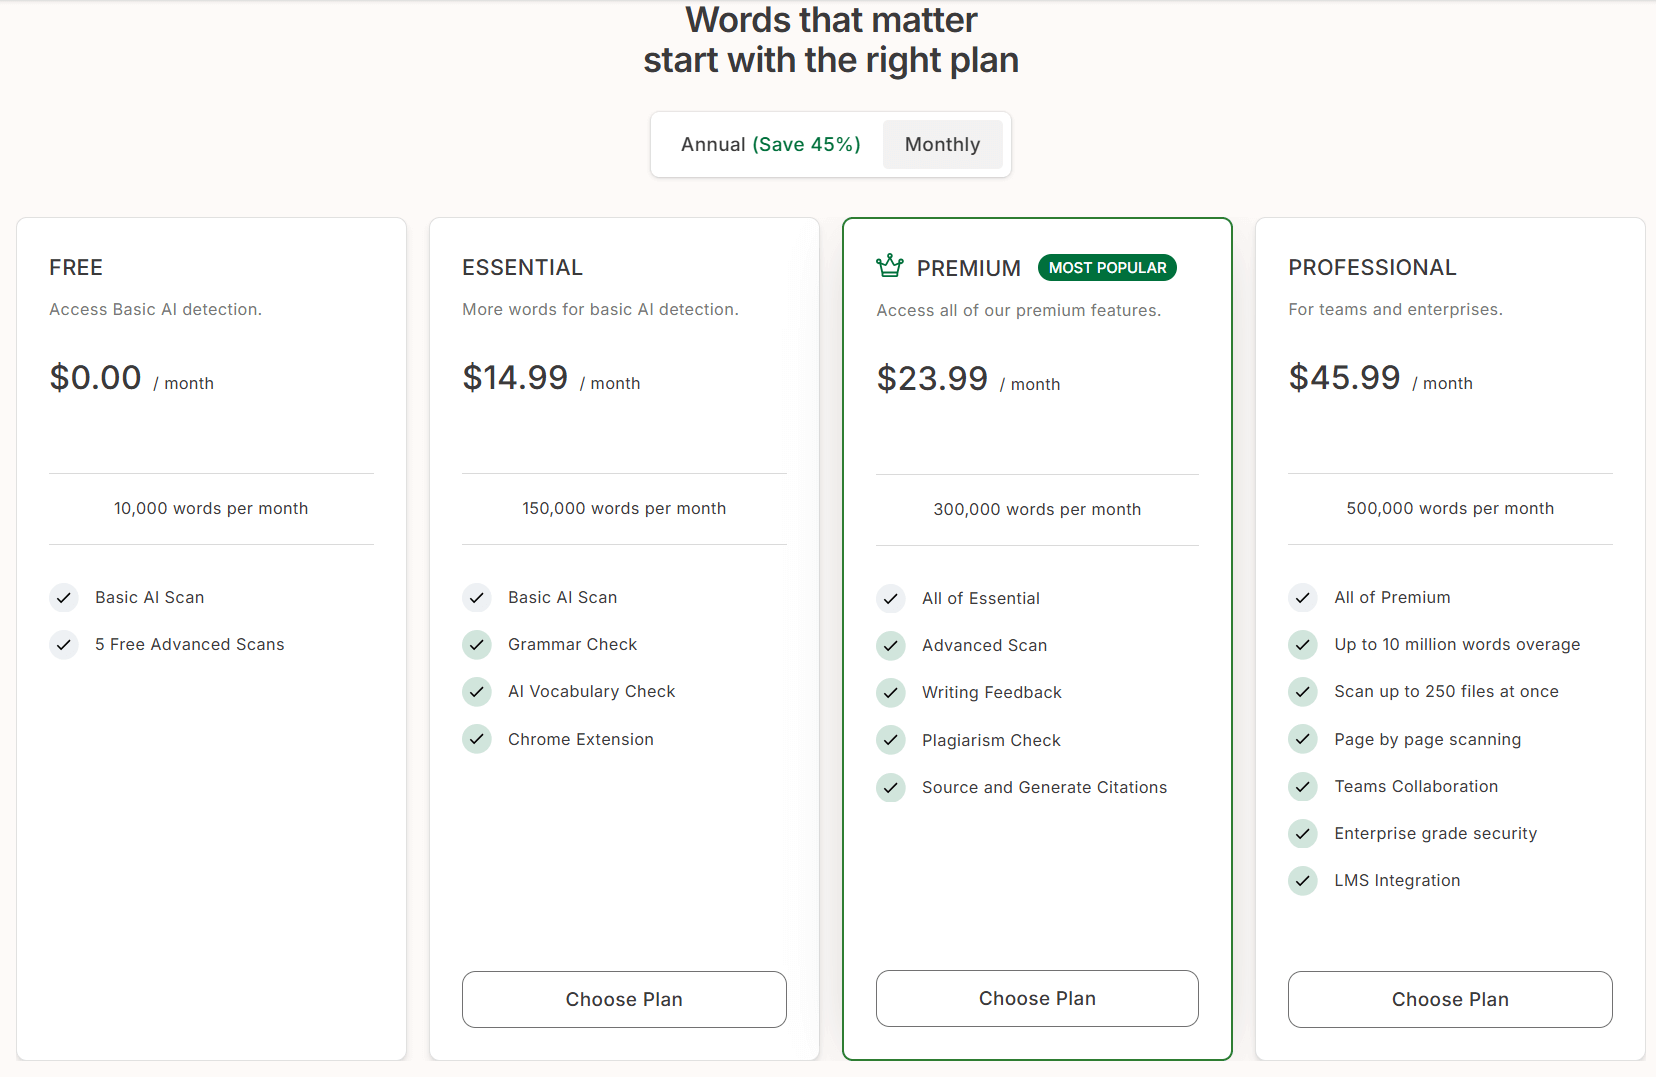Click checkmark icon beside Chrome Extension
The image size is (1656, 1077).
(477, 739)
